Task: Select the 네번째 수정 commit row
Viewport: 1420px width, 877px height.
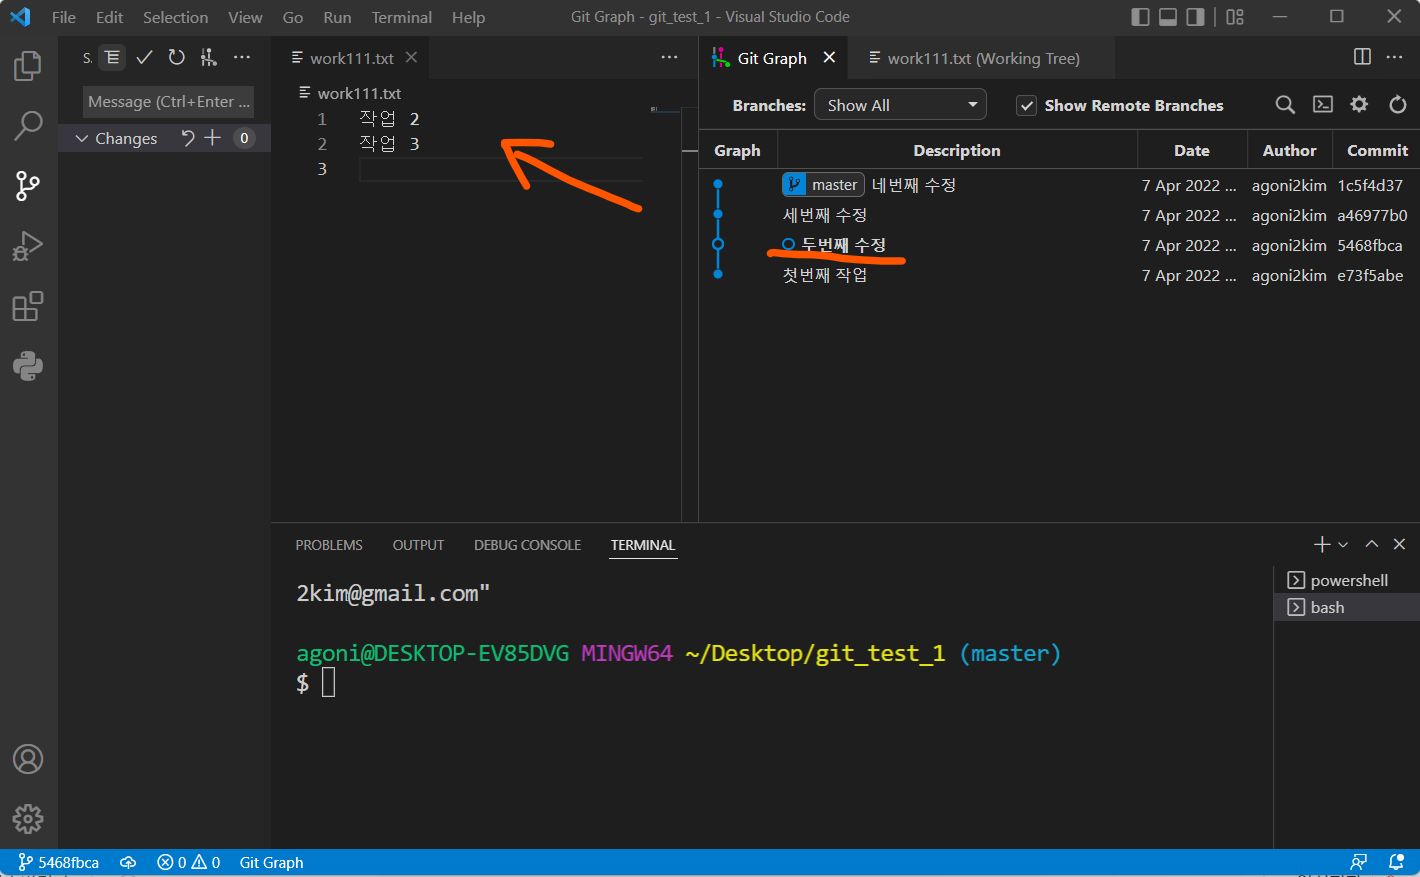Action: click(x=1059, y=185)
